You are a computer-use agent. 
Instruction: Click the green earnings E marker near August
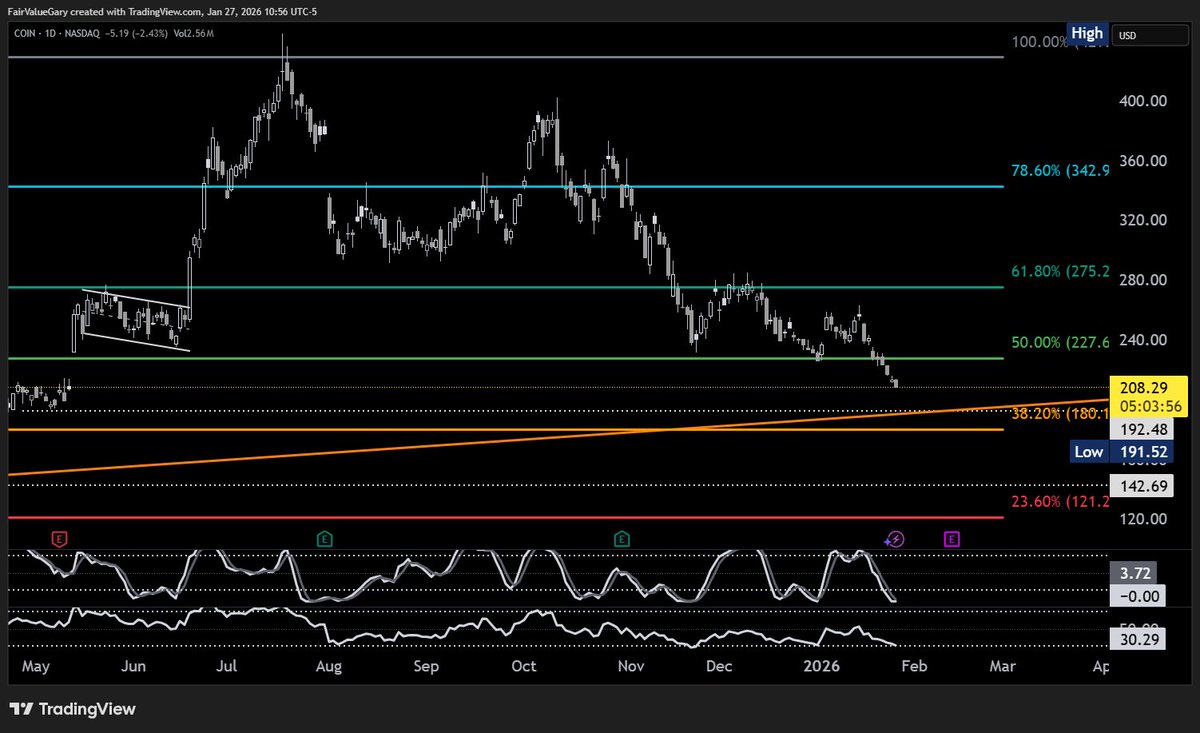pos(325,539)
